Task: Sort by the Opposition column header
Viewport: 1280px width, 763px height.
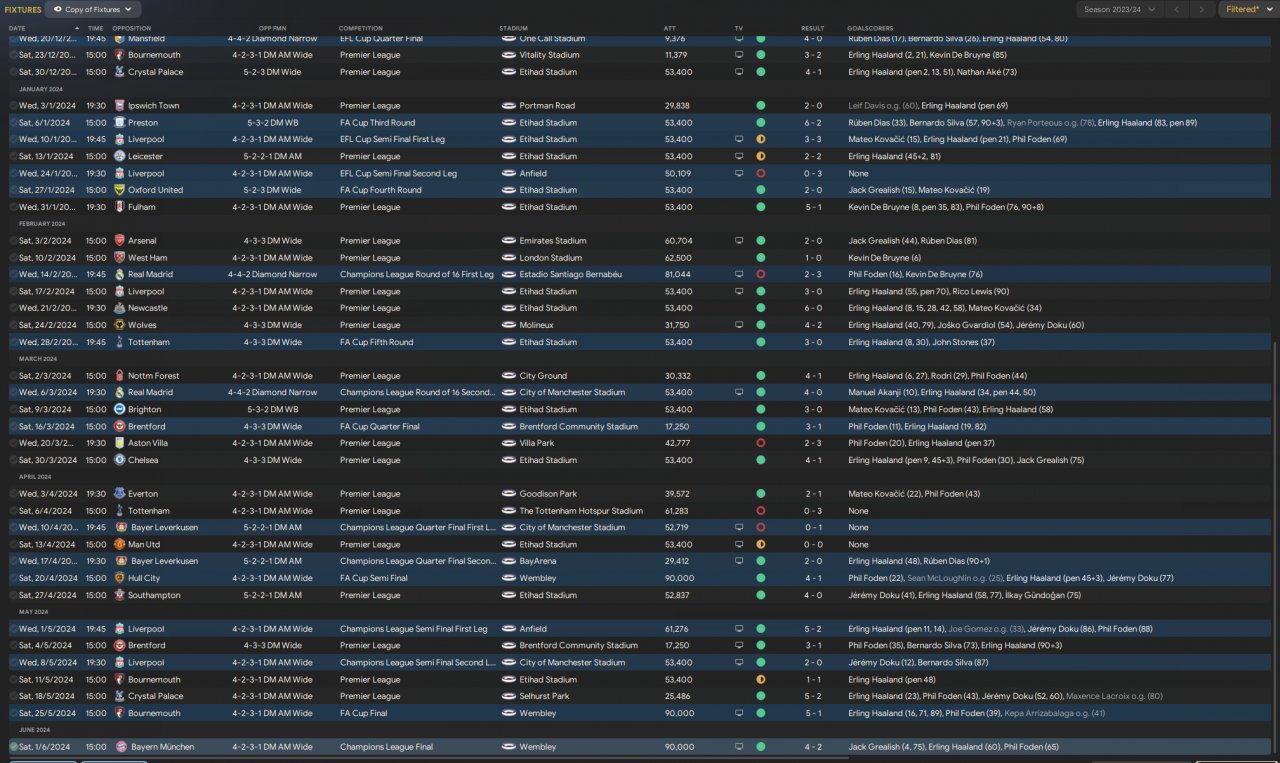Action: tap(132, 28)
